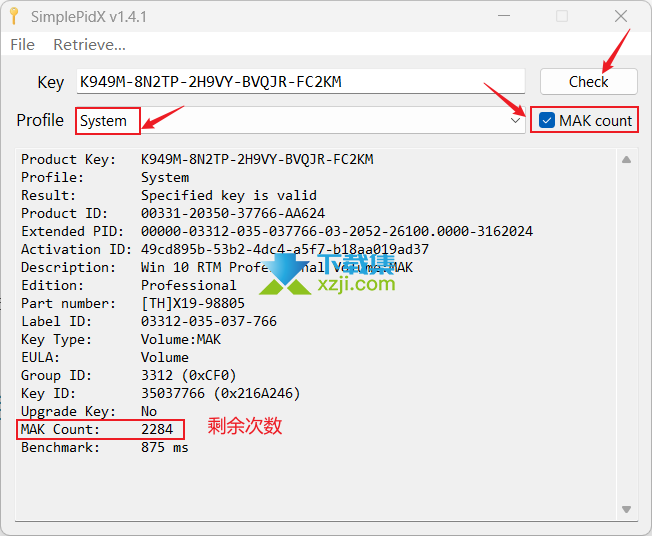Click the Description line Win 10 RTM
The width and height of the screenshot is (652, 536).
coord(277,267)
